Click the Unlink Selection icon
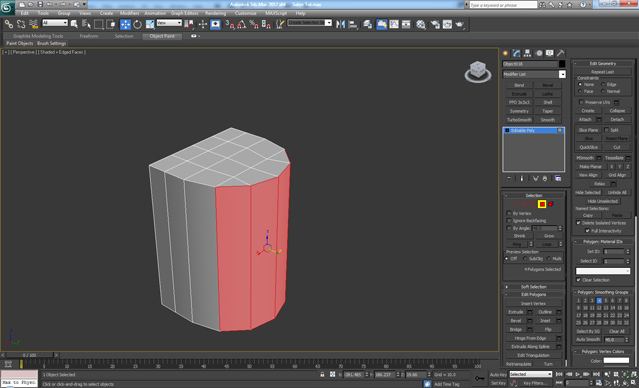Screen dimensions: 639x388 [x=21, y=24]
